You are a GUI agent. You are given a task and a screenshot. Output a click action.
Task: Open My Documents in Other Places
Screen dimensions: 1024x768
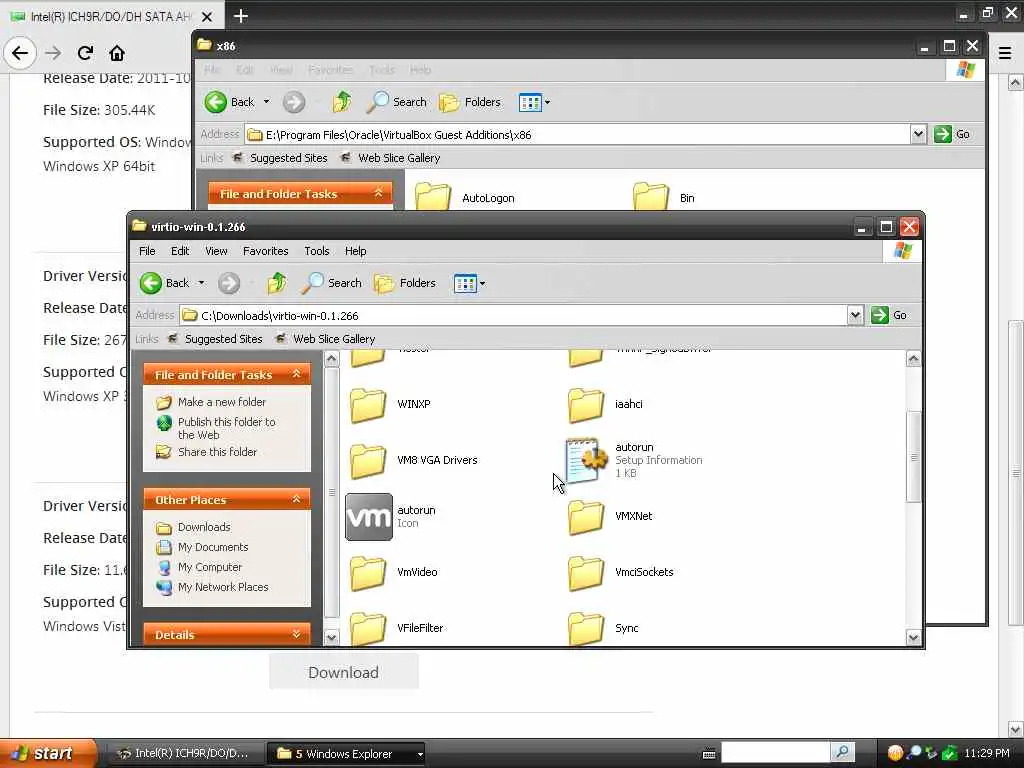pos(202,547)
